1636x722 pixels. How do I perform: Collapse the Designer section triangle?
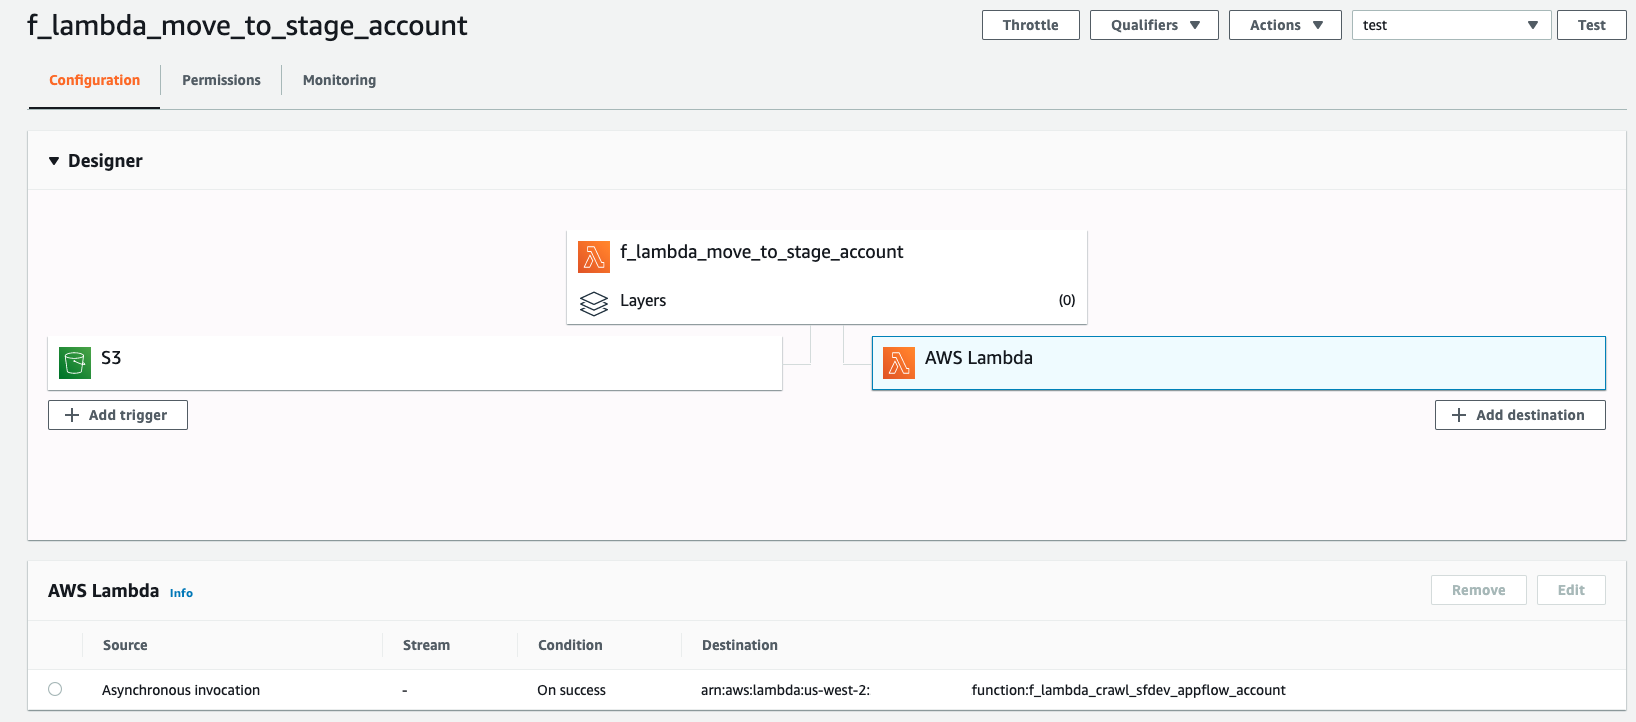tap(54, 161)
